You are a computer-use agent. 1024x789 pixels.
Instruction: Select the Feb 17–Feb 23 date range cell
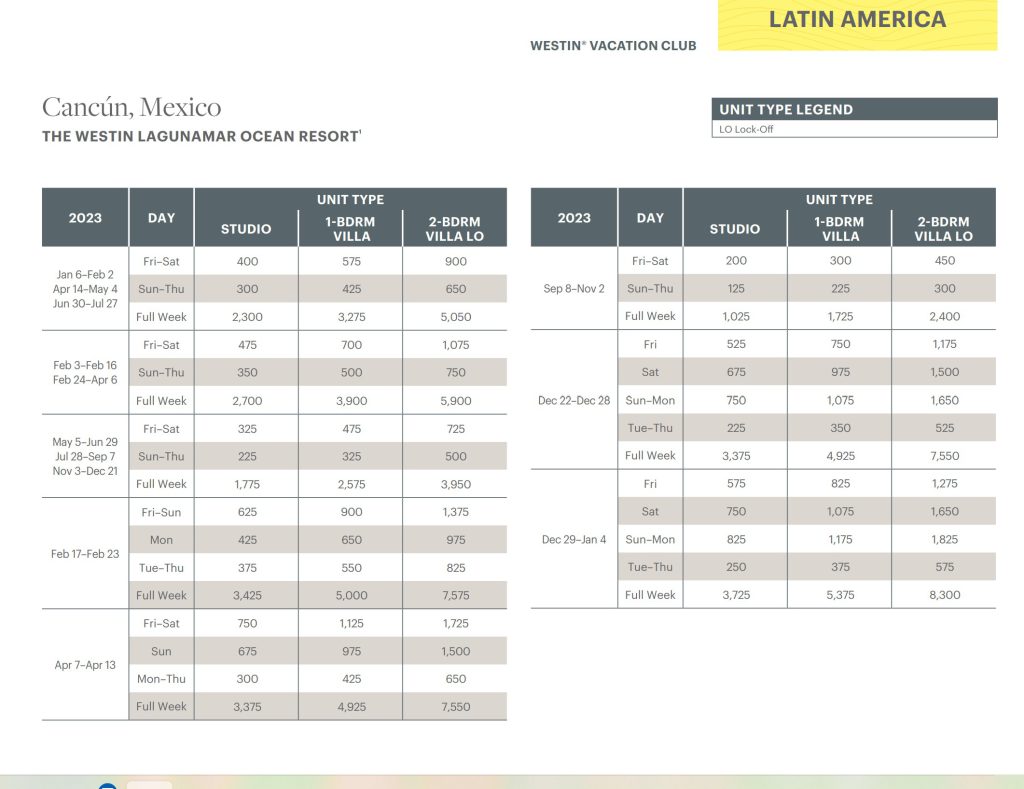click(x=85, y=554)
